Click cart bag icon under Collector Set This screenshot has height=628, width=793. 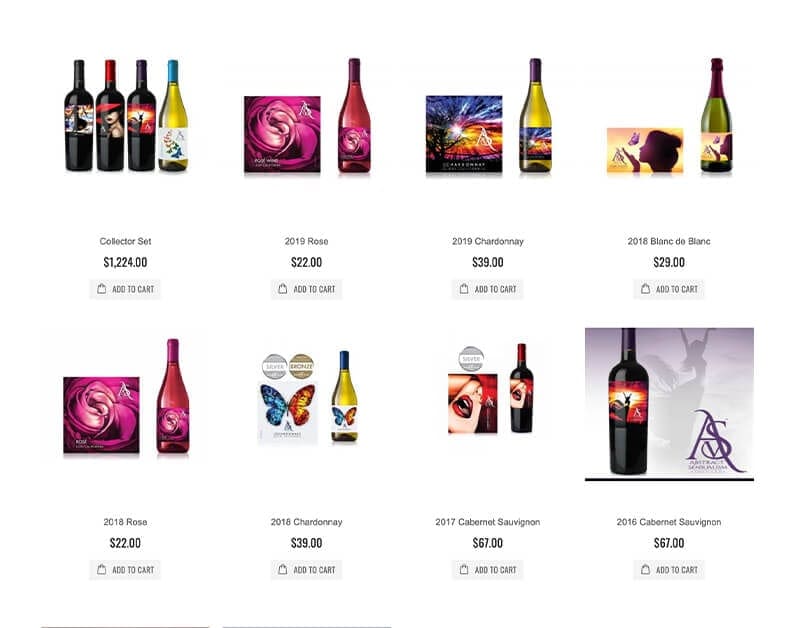(102, 289)
